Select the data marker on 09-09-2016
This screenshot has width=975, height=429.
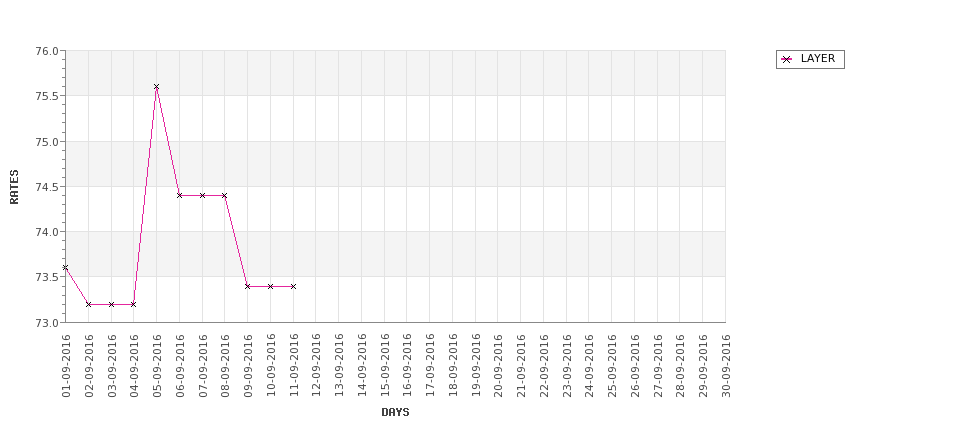(247, 286)
